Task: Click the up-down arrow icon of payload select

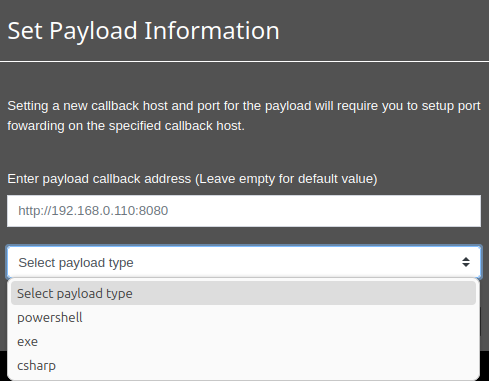Action: click(x=466, y=262)
